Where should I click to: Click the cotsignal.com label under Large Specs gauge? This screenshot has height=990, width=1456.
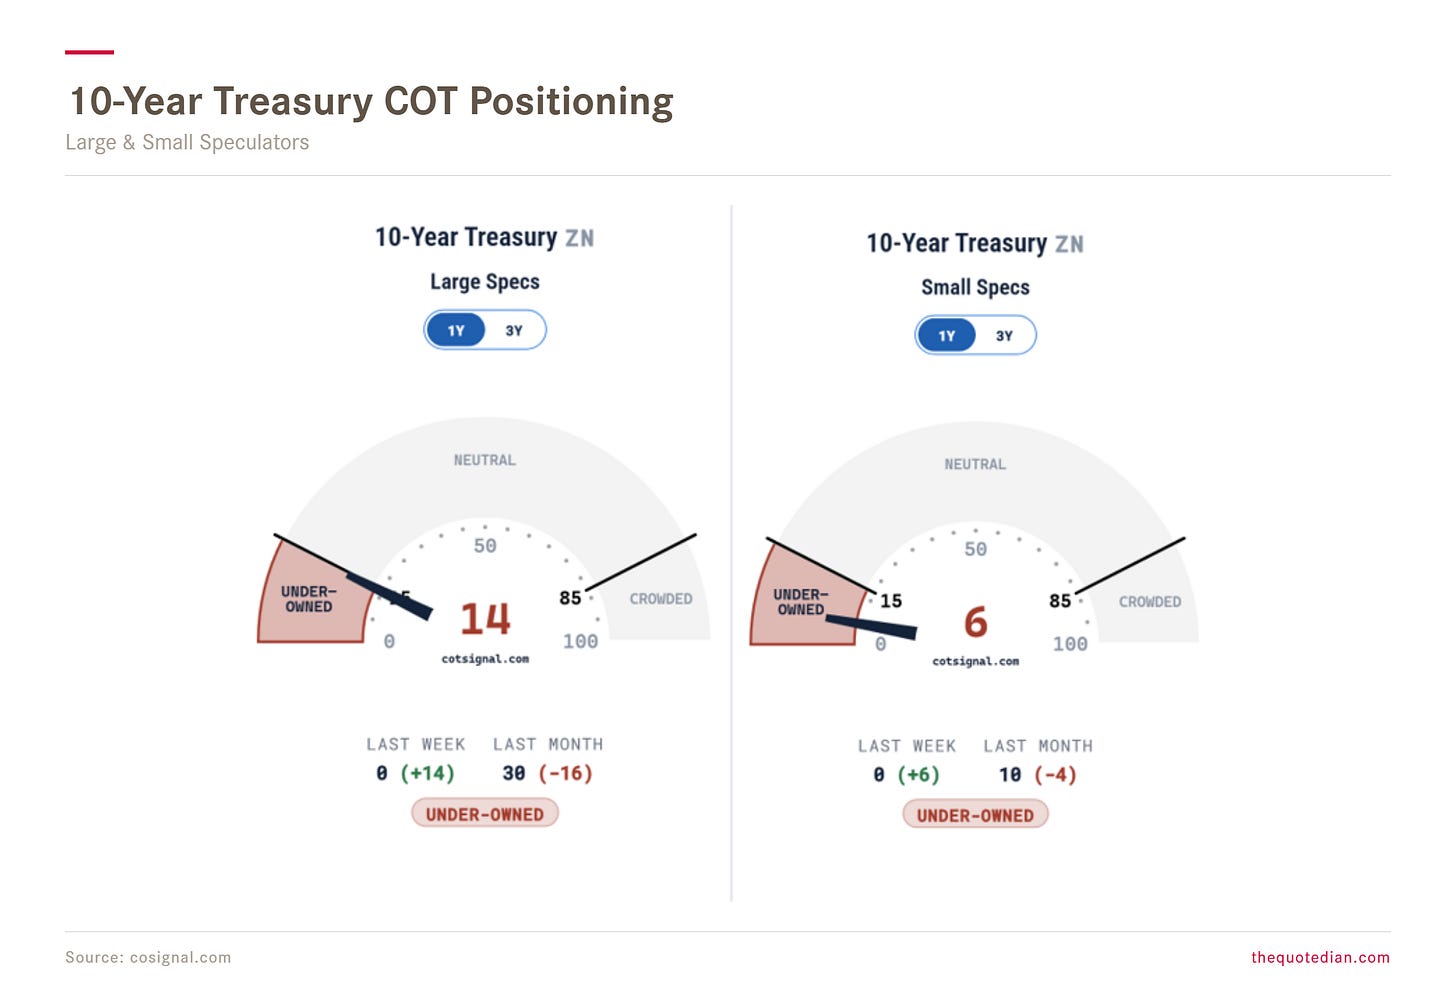485,659
